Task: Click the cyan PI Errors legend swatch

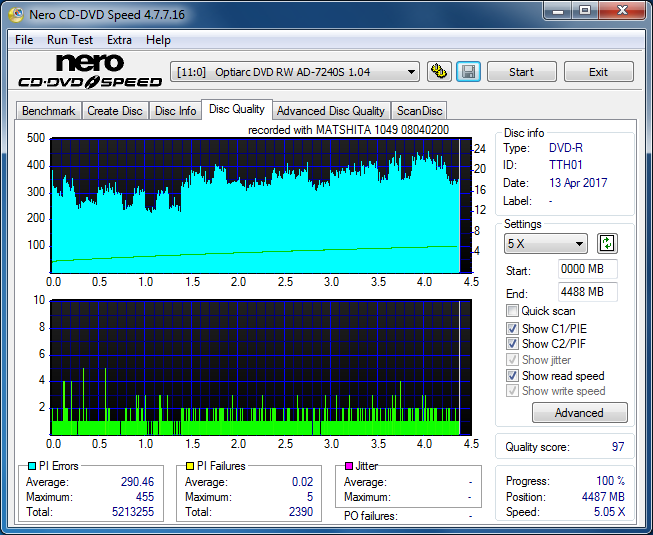Action: (x=32, y=466)
